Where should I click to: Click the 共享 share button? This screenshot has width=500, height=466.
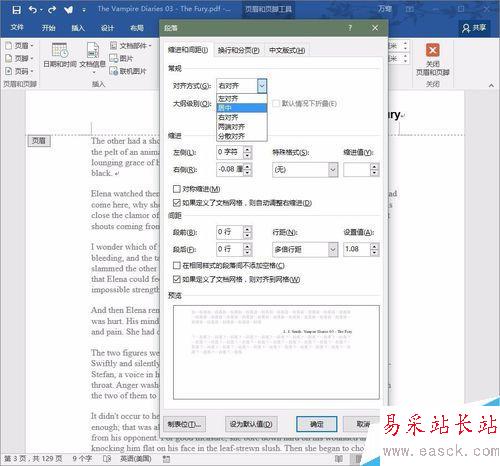(x=474, y=28)
